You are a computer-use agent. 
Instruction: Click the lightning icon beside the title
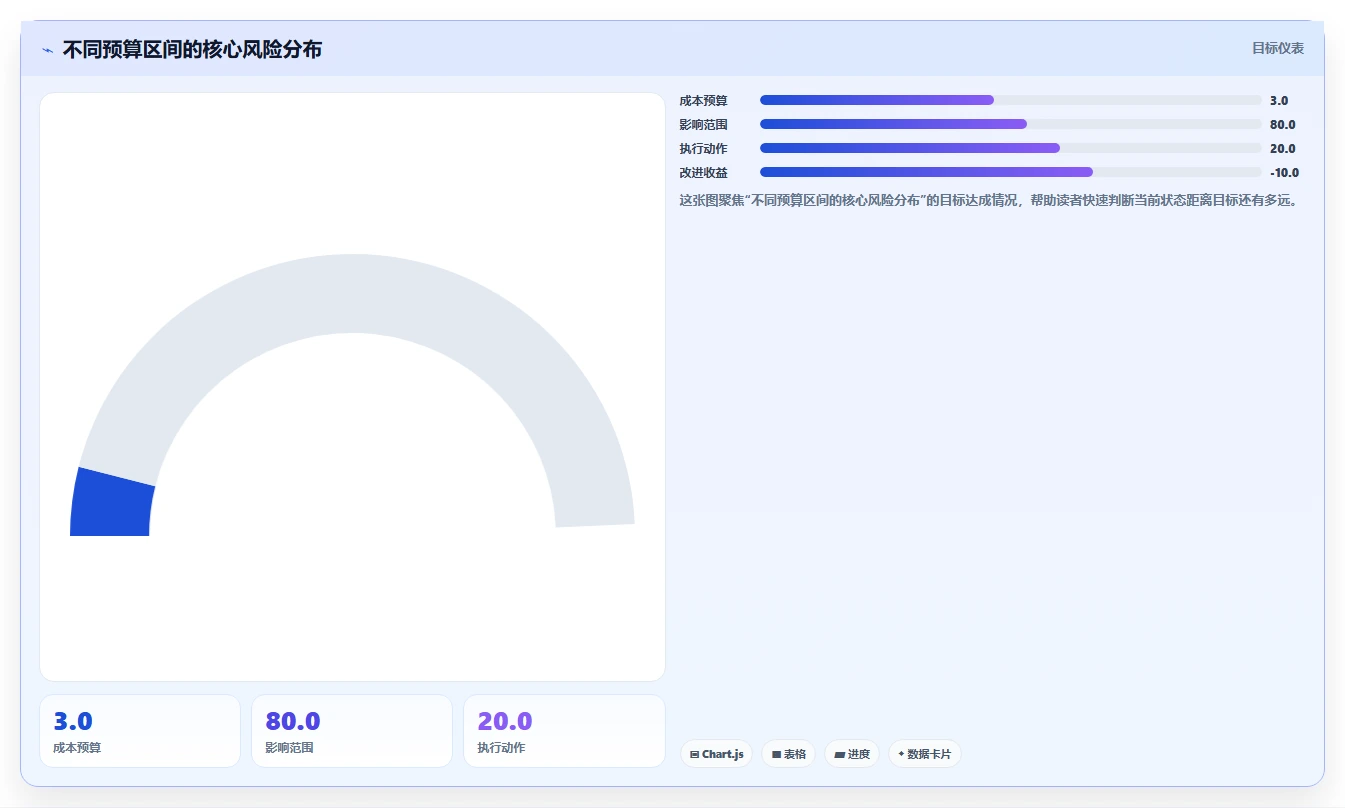click(47, 49)
